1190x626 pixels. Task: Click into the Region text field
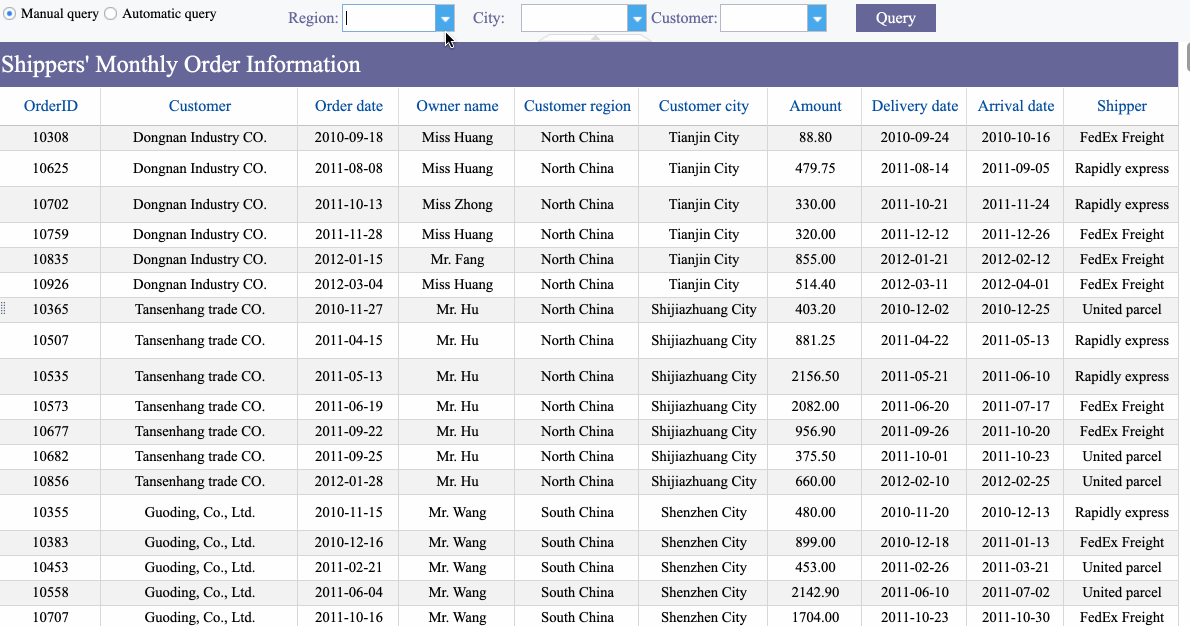coord(390,18)
